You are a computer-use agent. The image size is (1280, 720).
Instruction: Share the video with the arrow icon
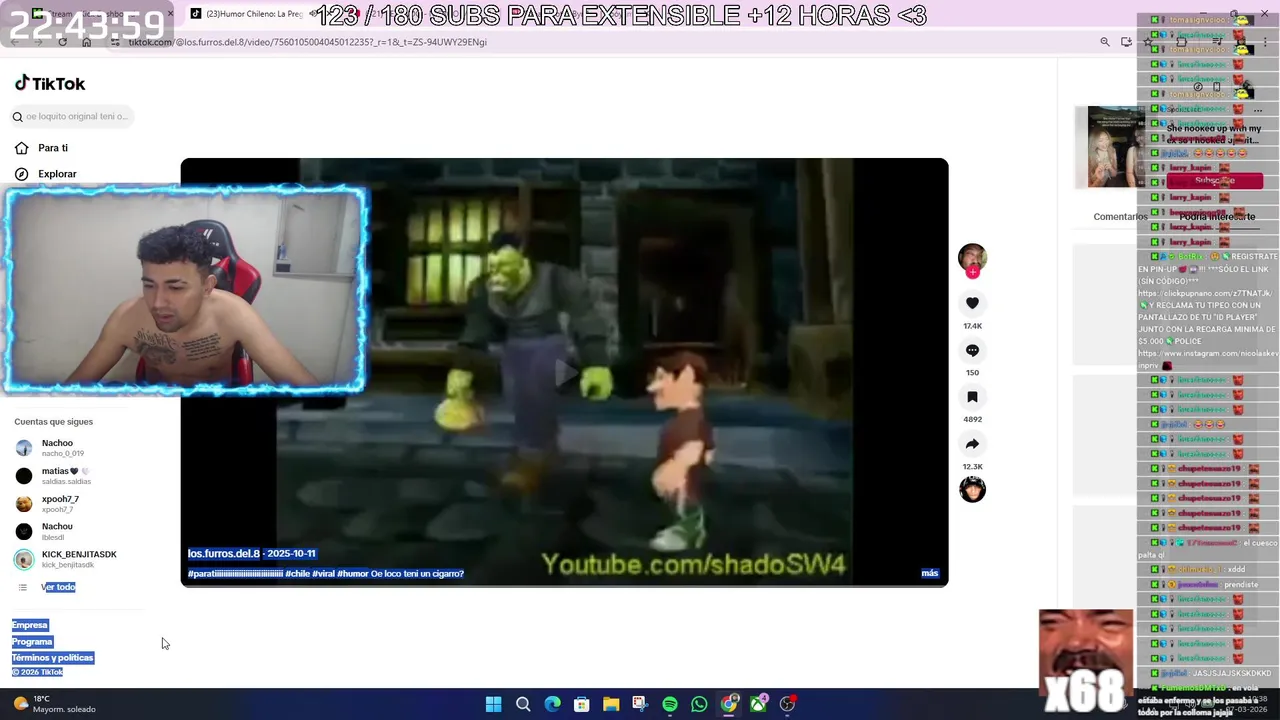tap(972, 444)
